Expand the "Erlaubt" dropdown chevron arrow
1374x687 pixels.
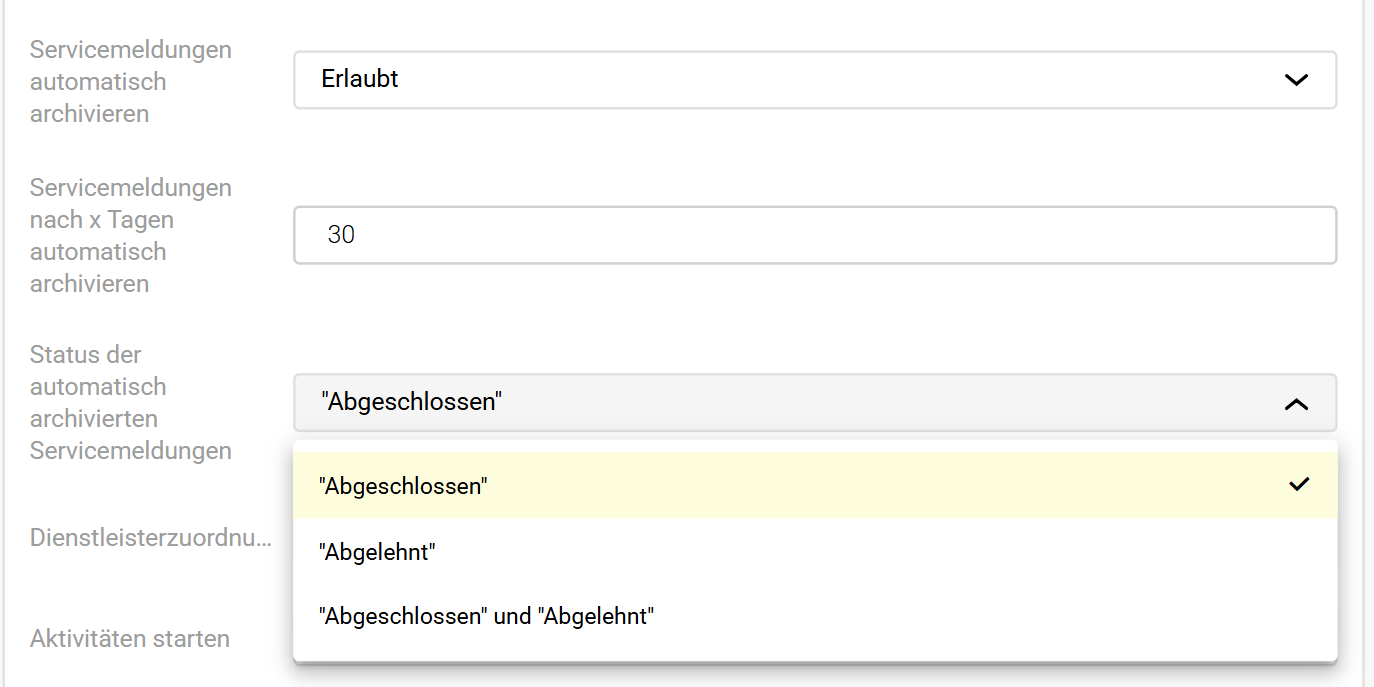coord(1296,80)
